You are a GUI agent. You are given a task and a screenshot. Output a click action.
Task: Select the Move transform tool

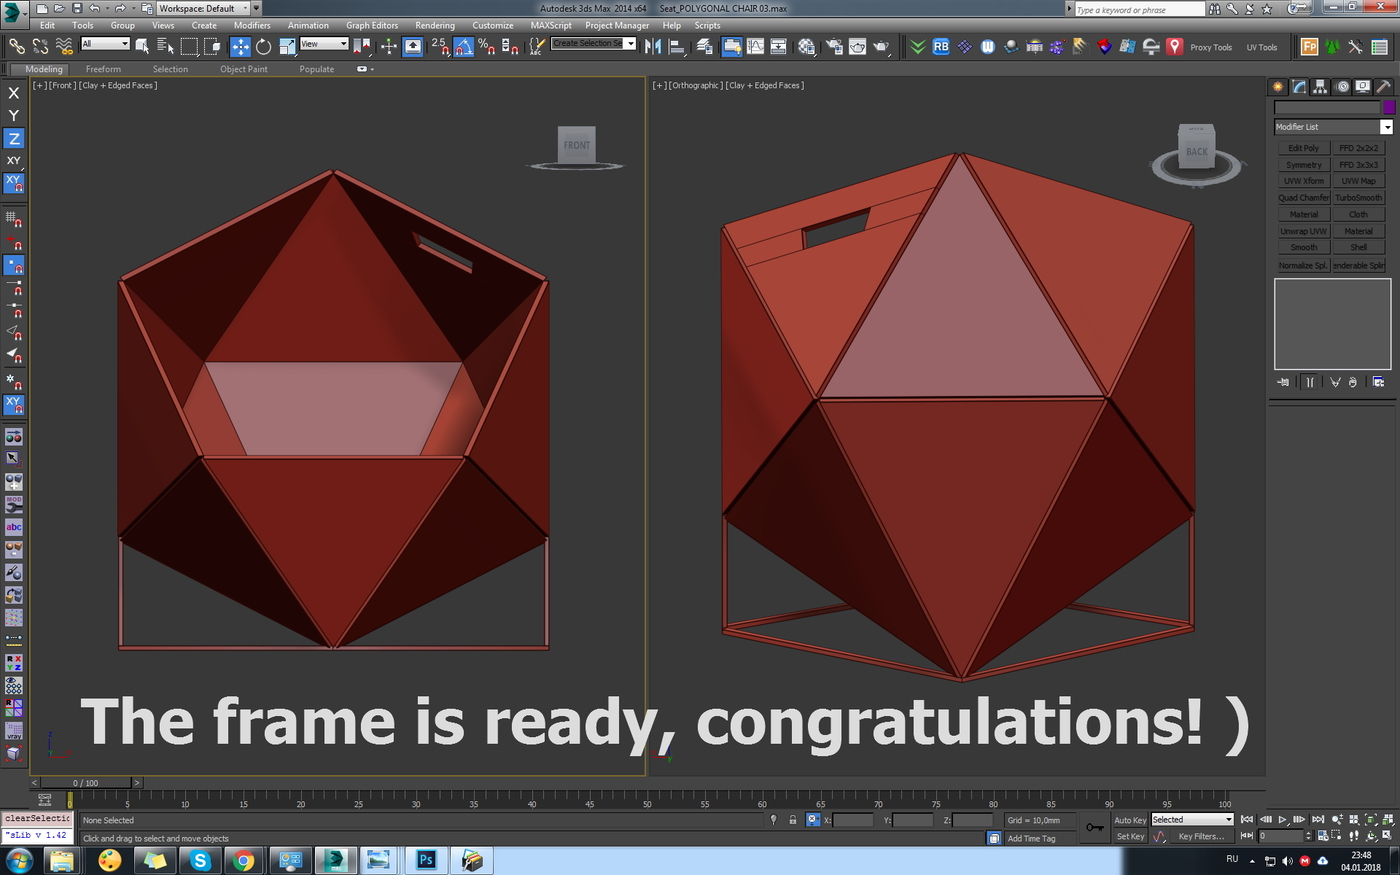241,46
